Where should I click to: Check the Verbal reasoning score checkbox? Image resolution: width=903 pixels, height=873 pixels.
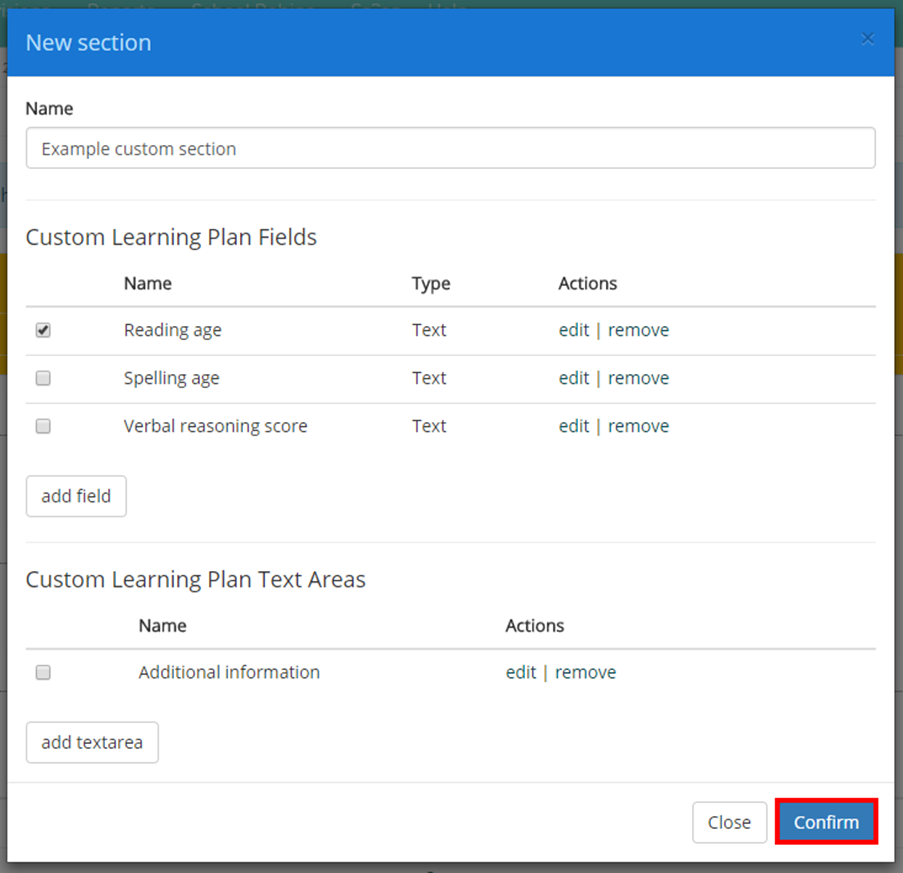tap(42, 425)
